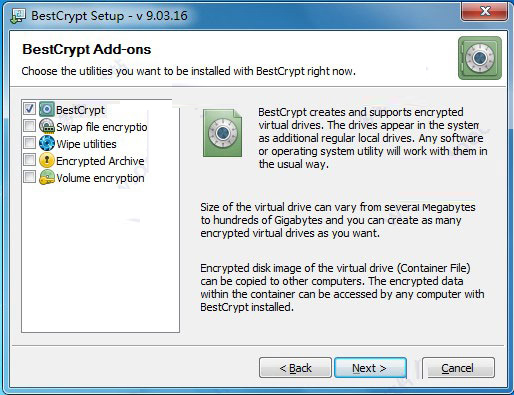Check the Encrypted Archive checkbox
The height and width of the screenshot is (395, 514).
29,160
